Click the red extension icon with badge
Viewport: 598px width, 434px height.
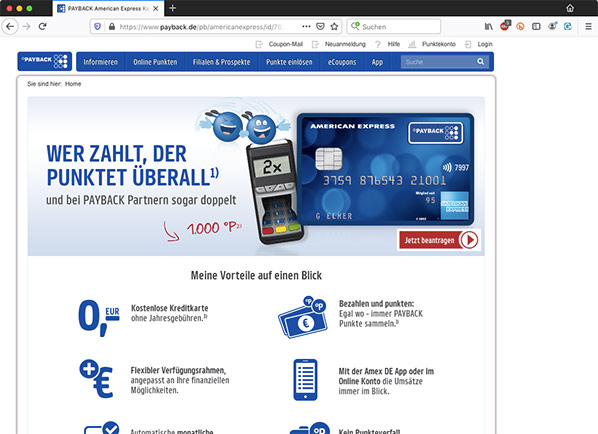point(505,26)
